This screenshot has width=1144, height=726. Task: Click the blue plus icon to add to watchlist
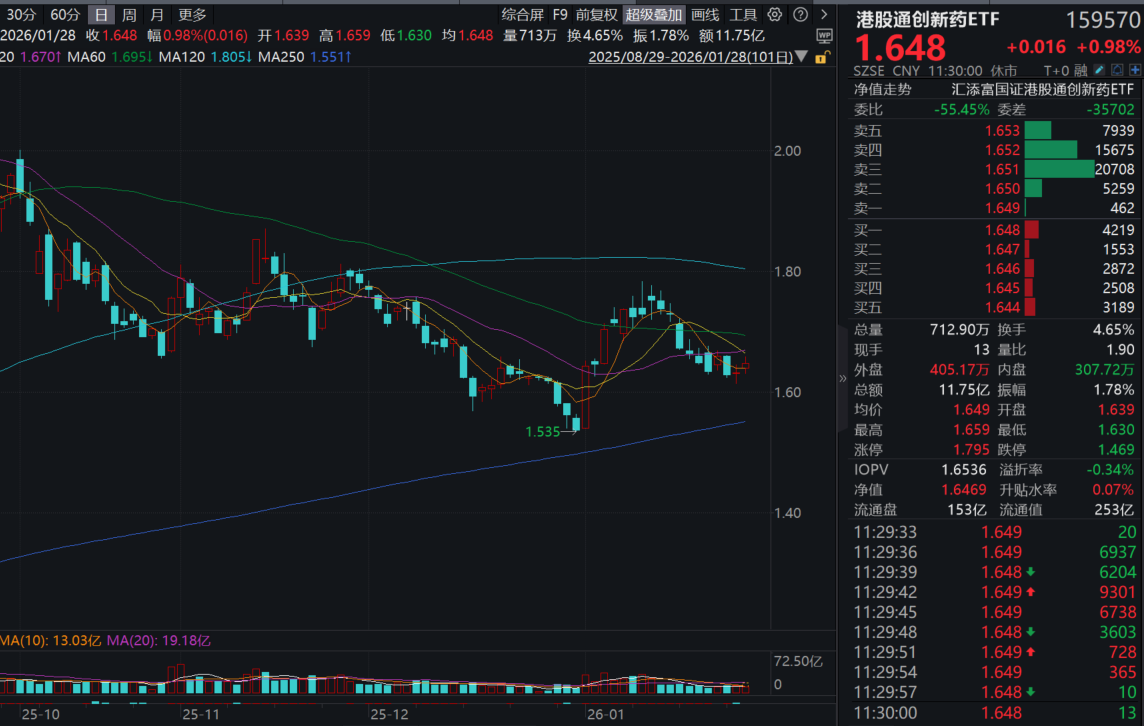coord(1135,69)
